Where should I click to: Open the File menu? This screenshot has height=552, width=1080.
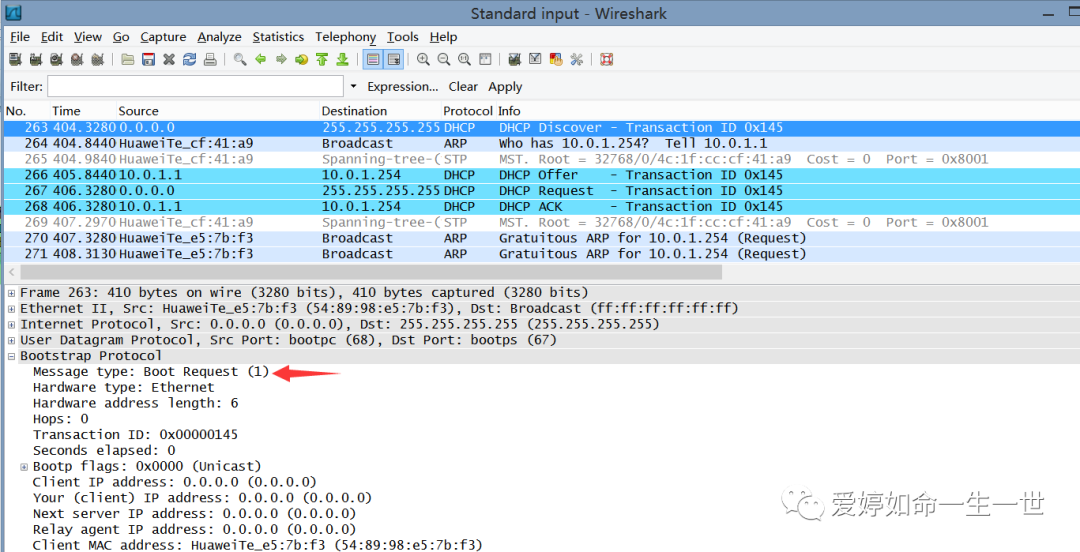[x=20, y=37]
